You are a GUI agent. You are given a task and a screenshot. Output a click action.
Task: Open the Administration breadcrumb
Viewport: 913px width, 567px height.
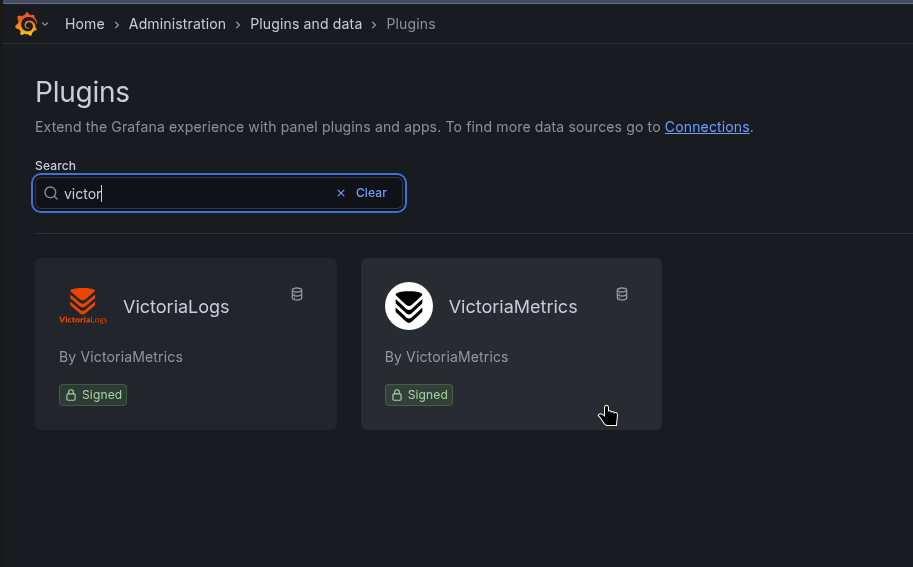pyautogui.click(x=177, y=24)
